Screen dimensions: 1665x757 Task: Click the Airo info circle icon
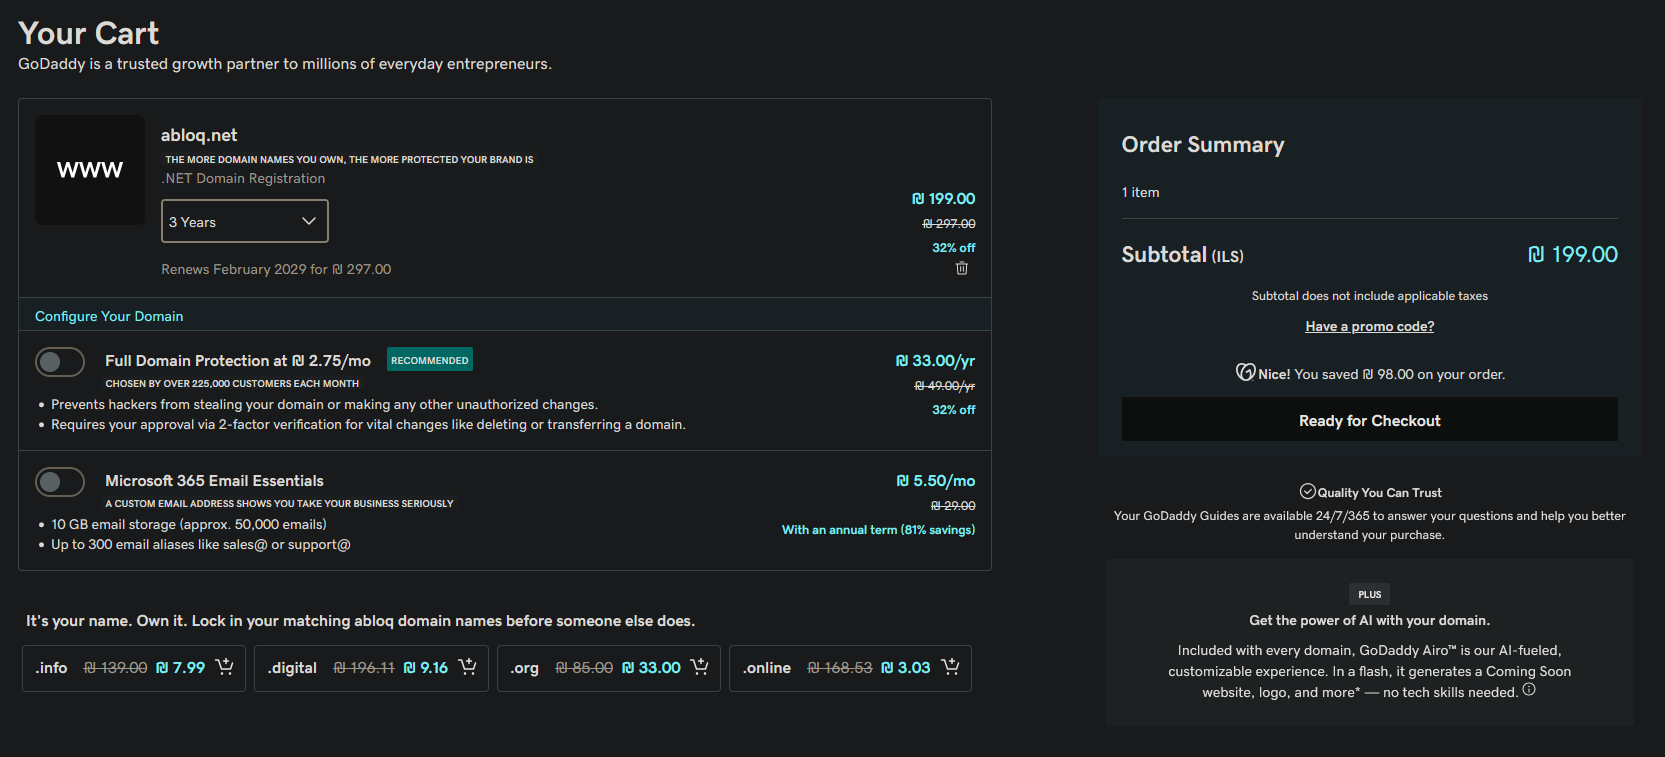pos(1529,690)
